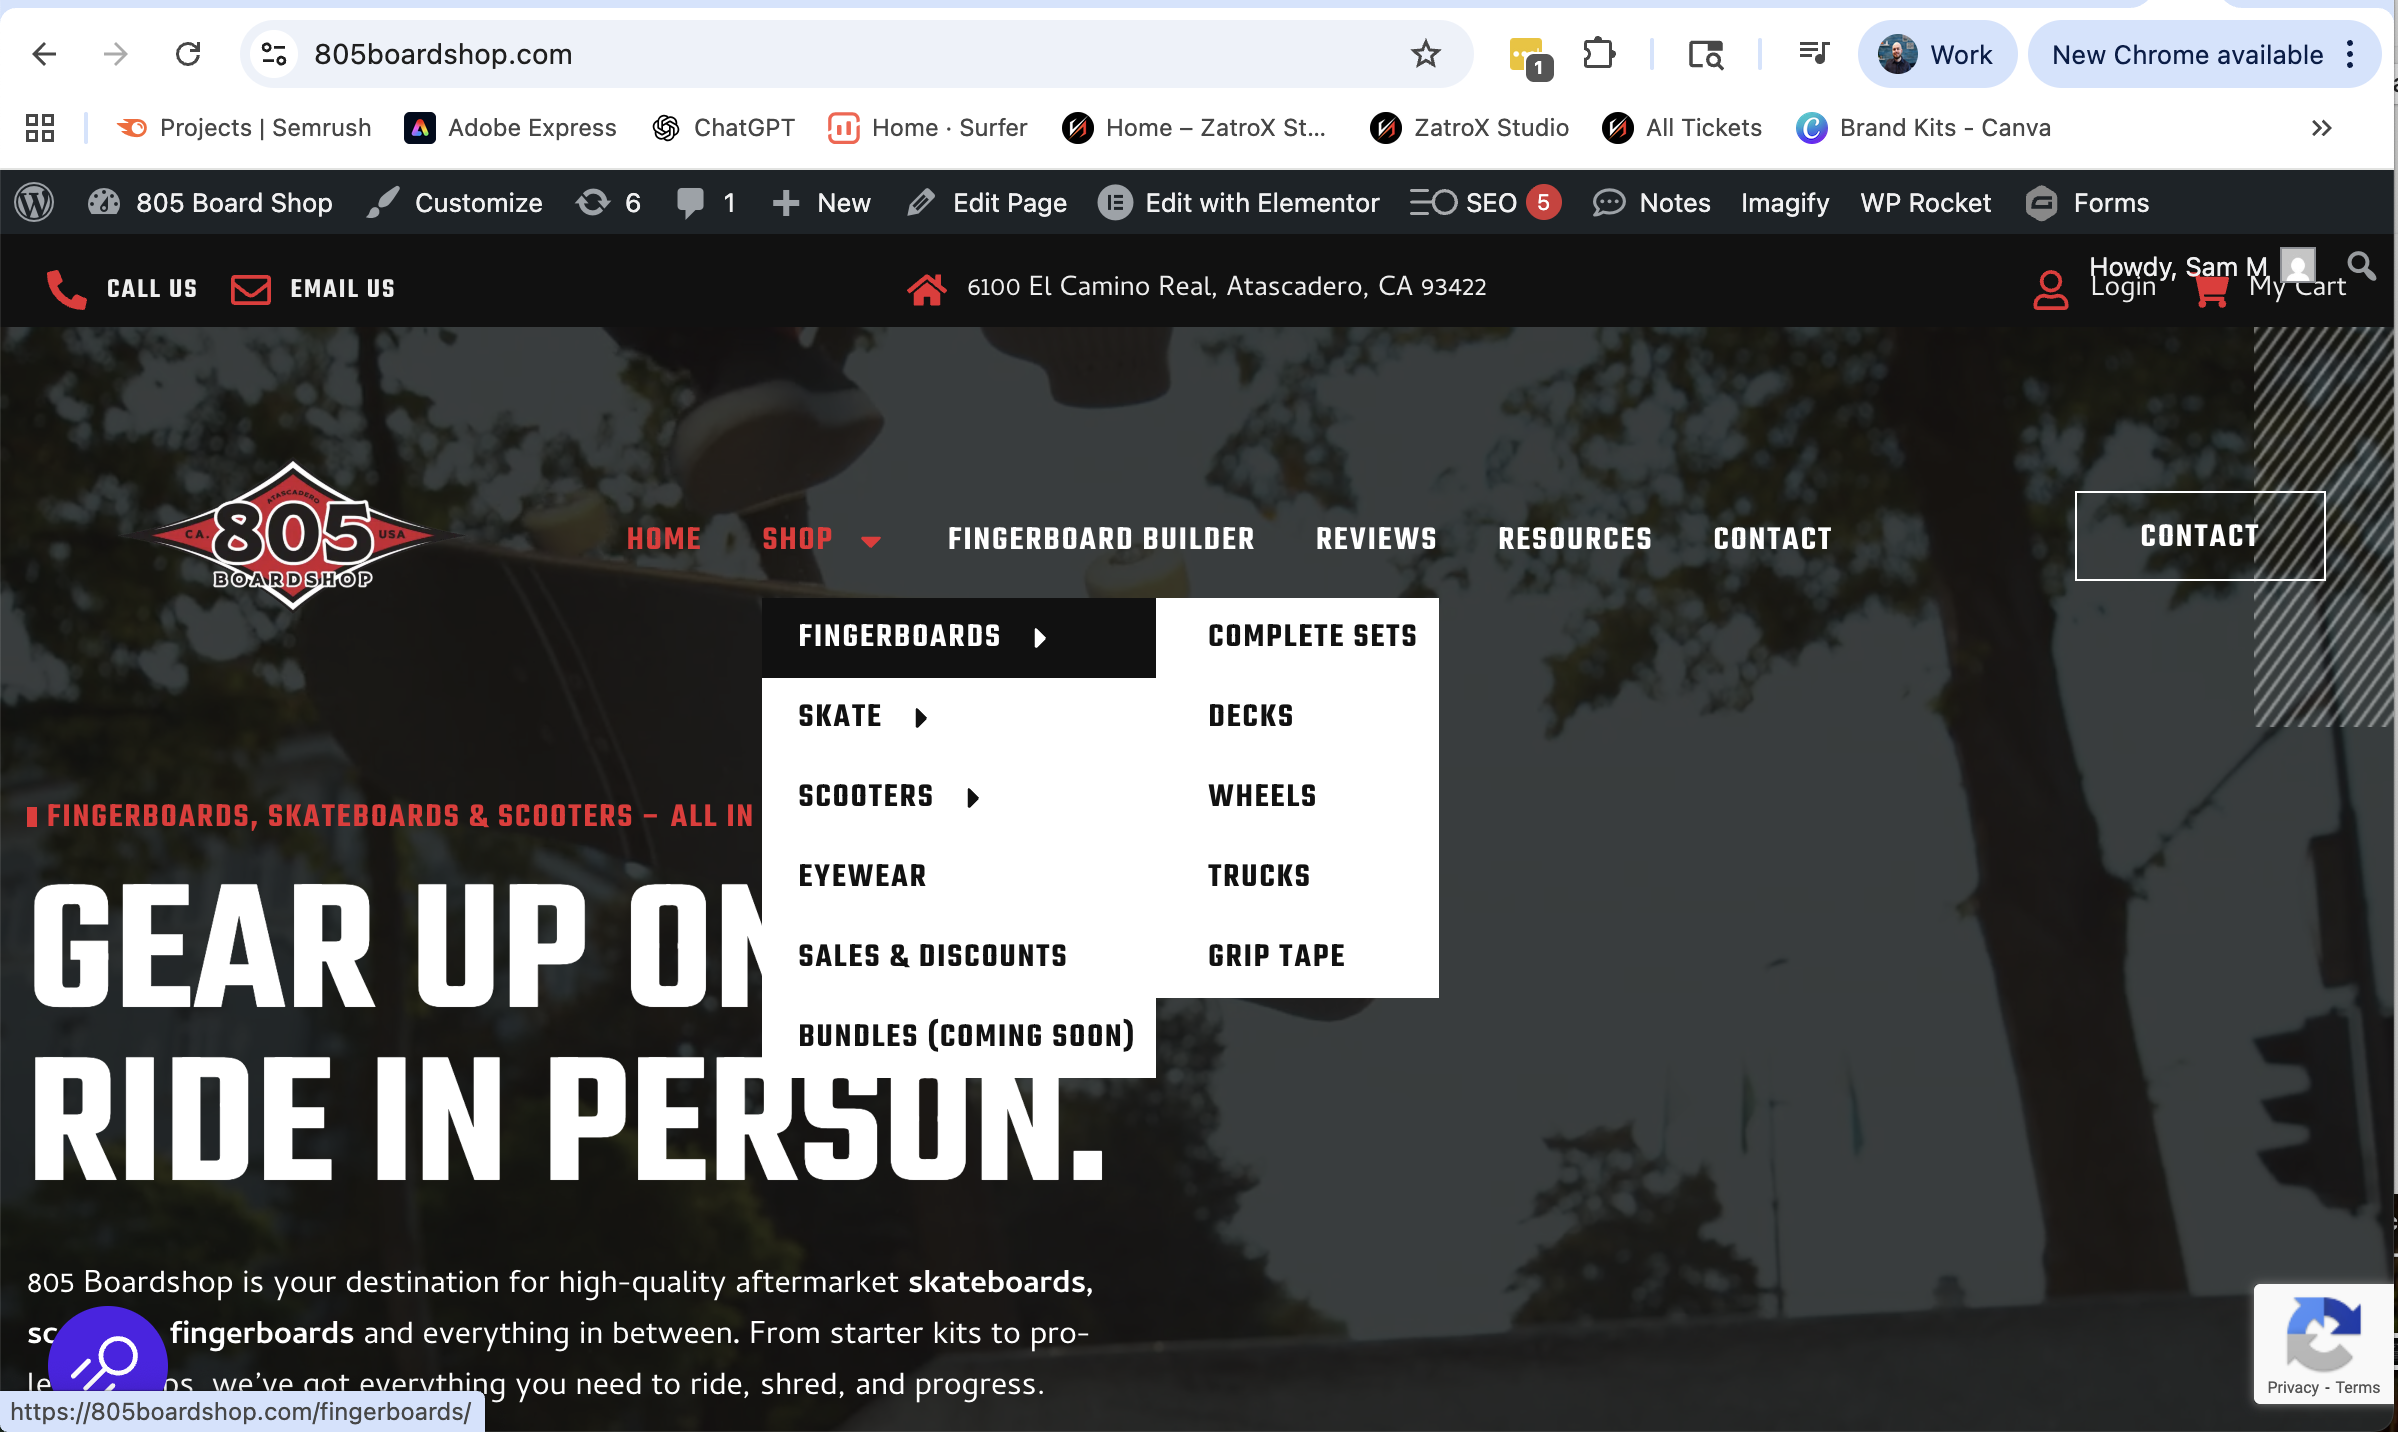Viewport: 2398px width, 1432px height.
Task: Click the outlined CONTACT button
Action: (x=2200, y=536)
